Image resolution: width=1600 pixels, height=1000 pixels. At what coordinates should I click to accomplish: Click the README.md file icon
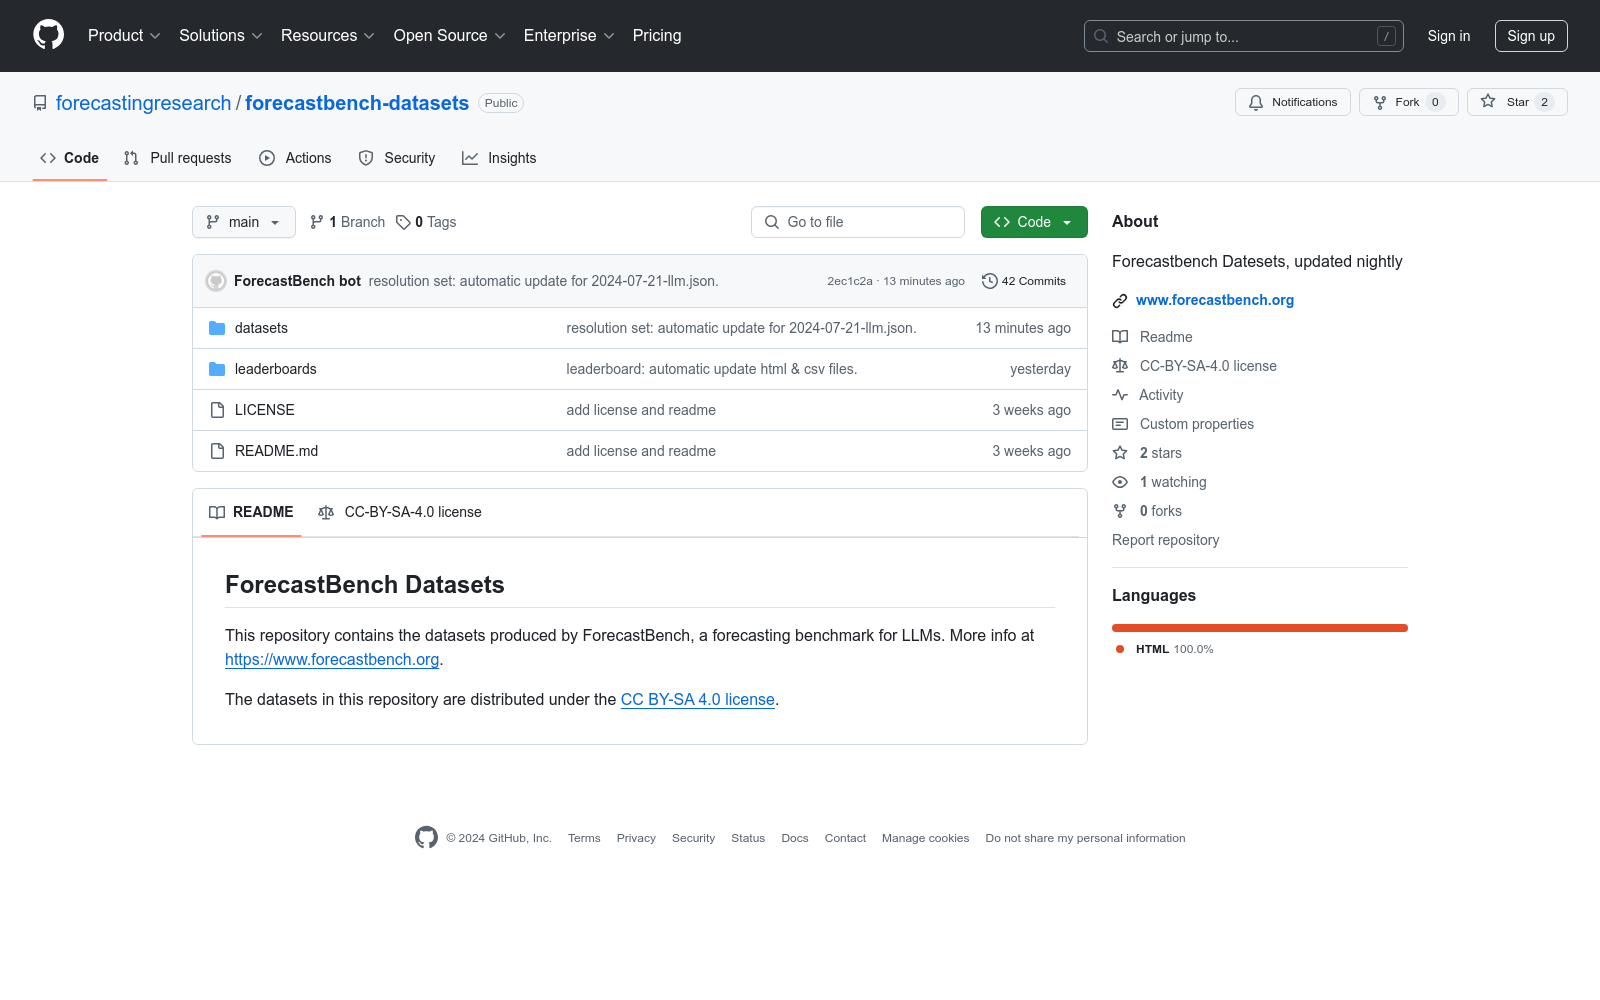(217, 451)
